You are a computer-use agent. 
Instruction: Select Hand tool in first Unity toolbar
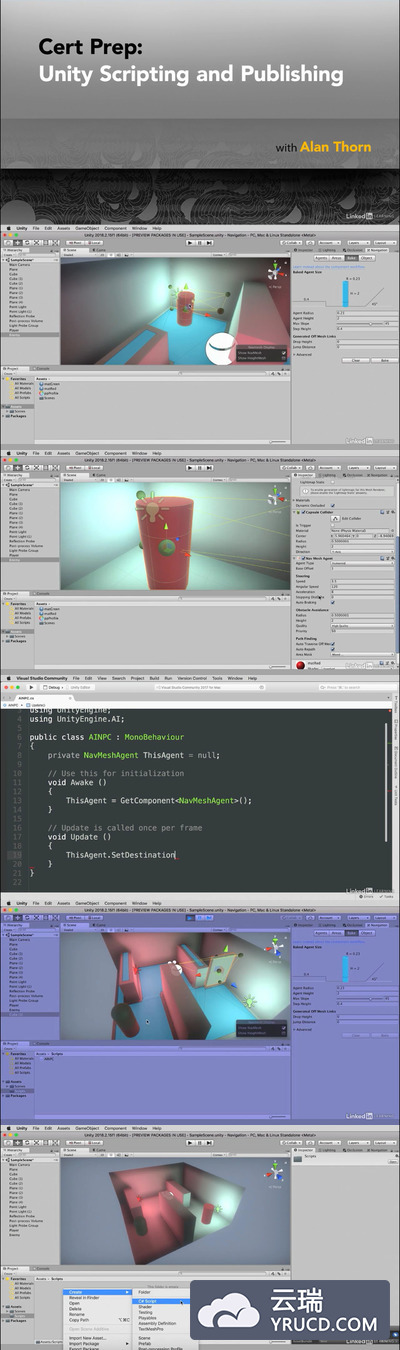(x=7, y=243)
